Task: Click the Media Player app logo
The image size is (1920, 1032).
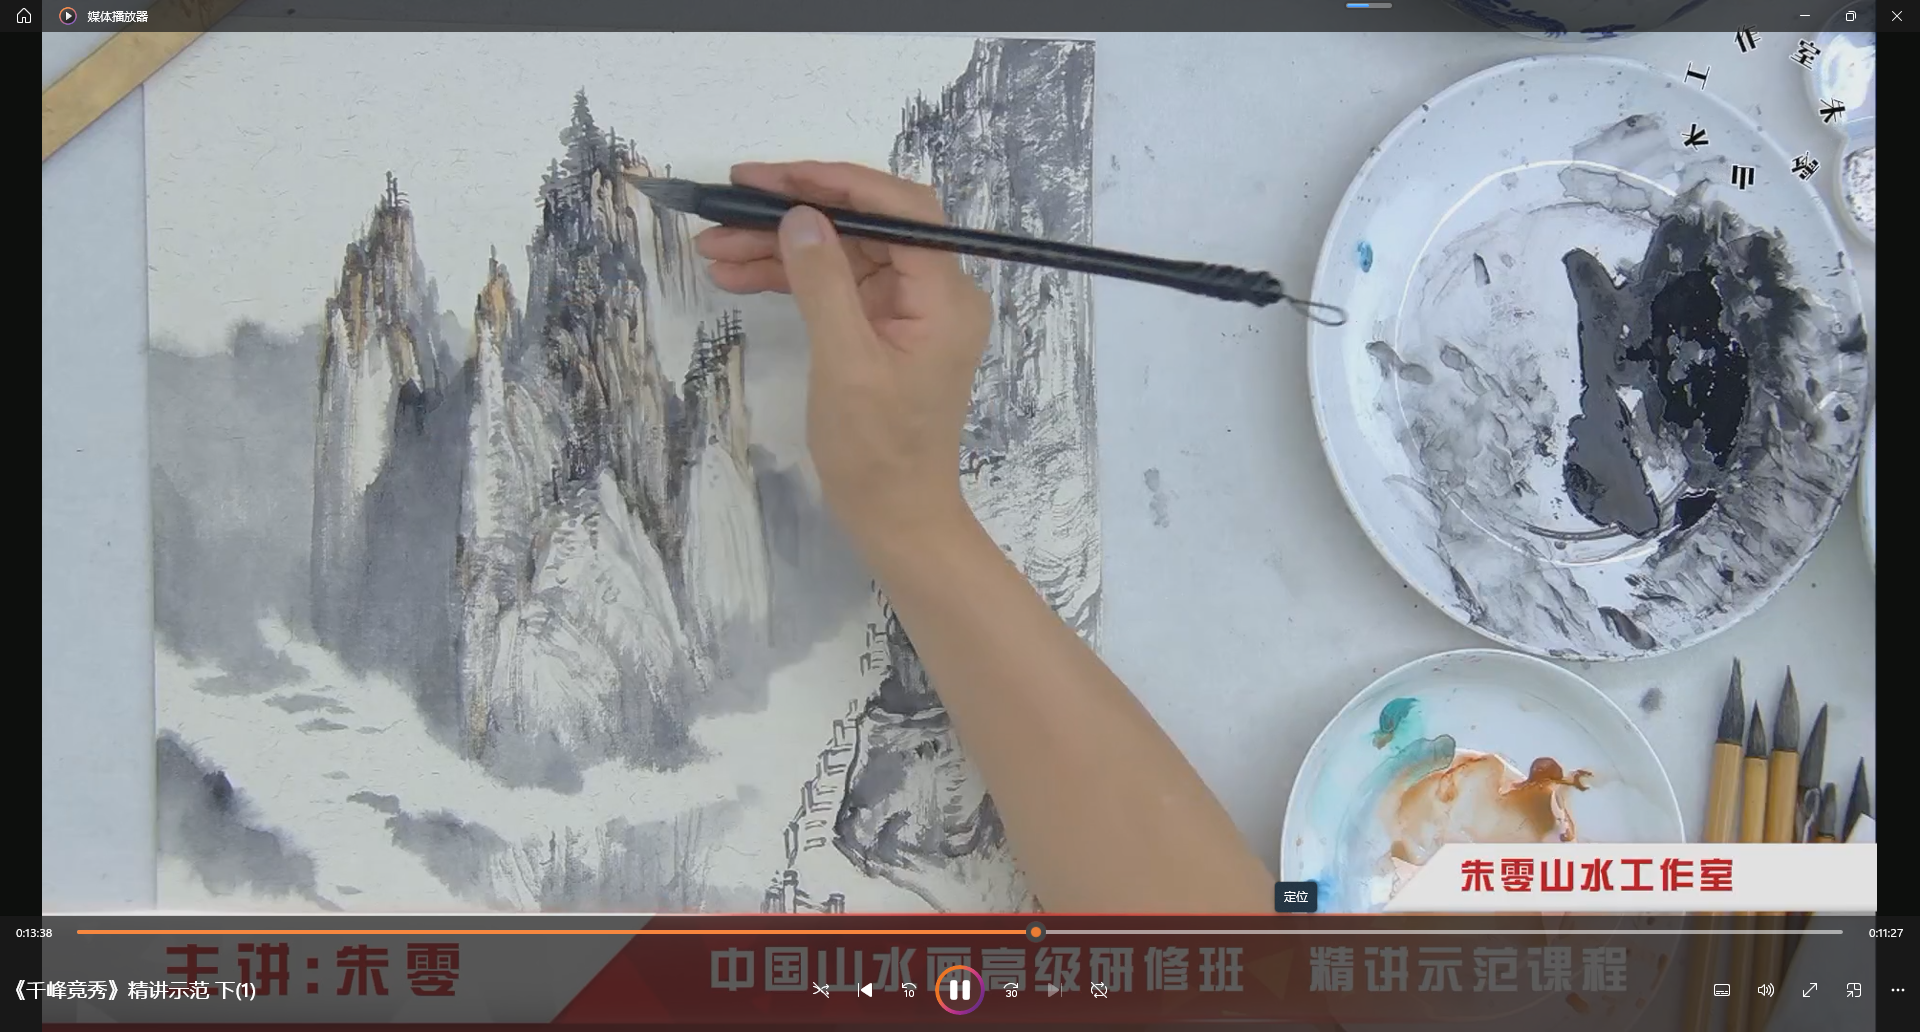Action: tap(67, 16)
